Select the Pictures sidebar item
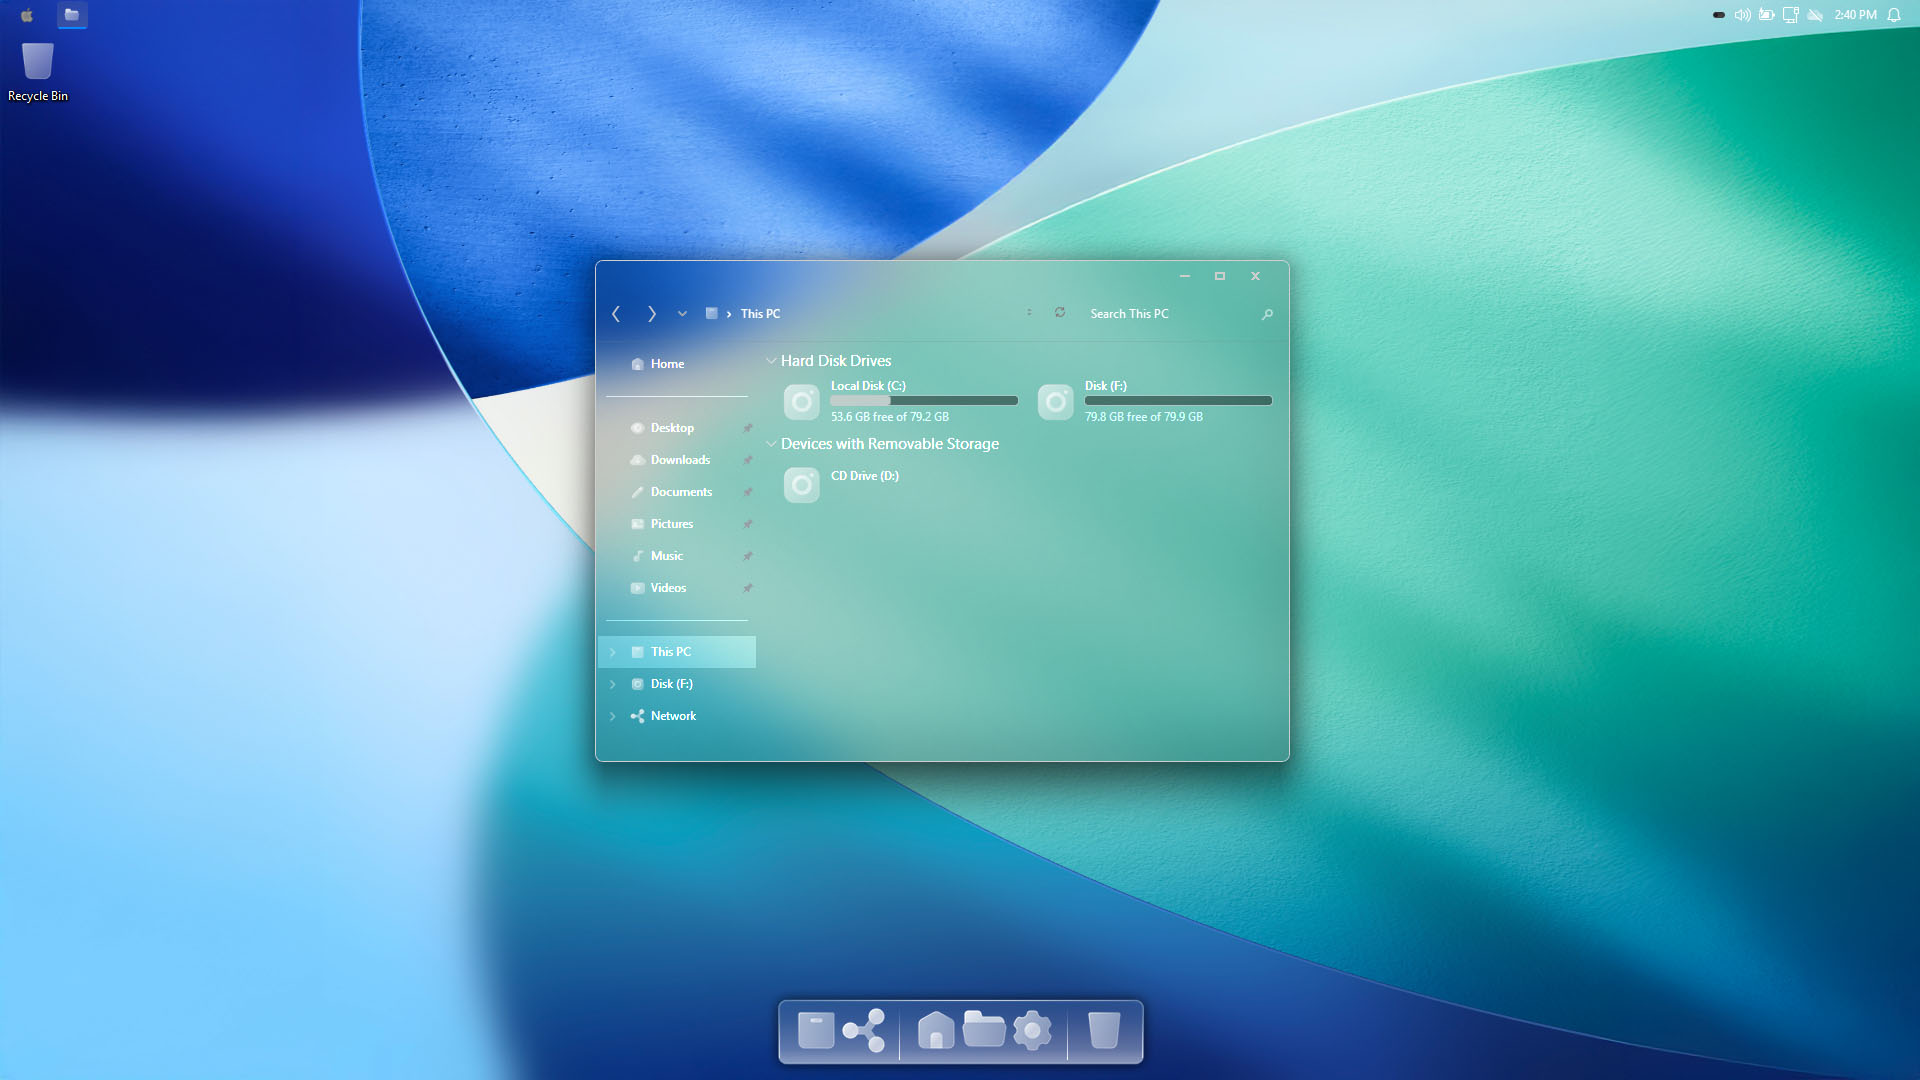1920x1080 pixels. point(672,524)
